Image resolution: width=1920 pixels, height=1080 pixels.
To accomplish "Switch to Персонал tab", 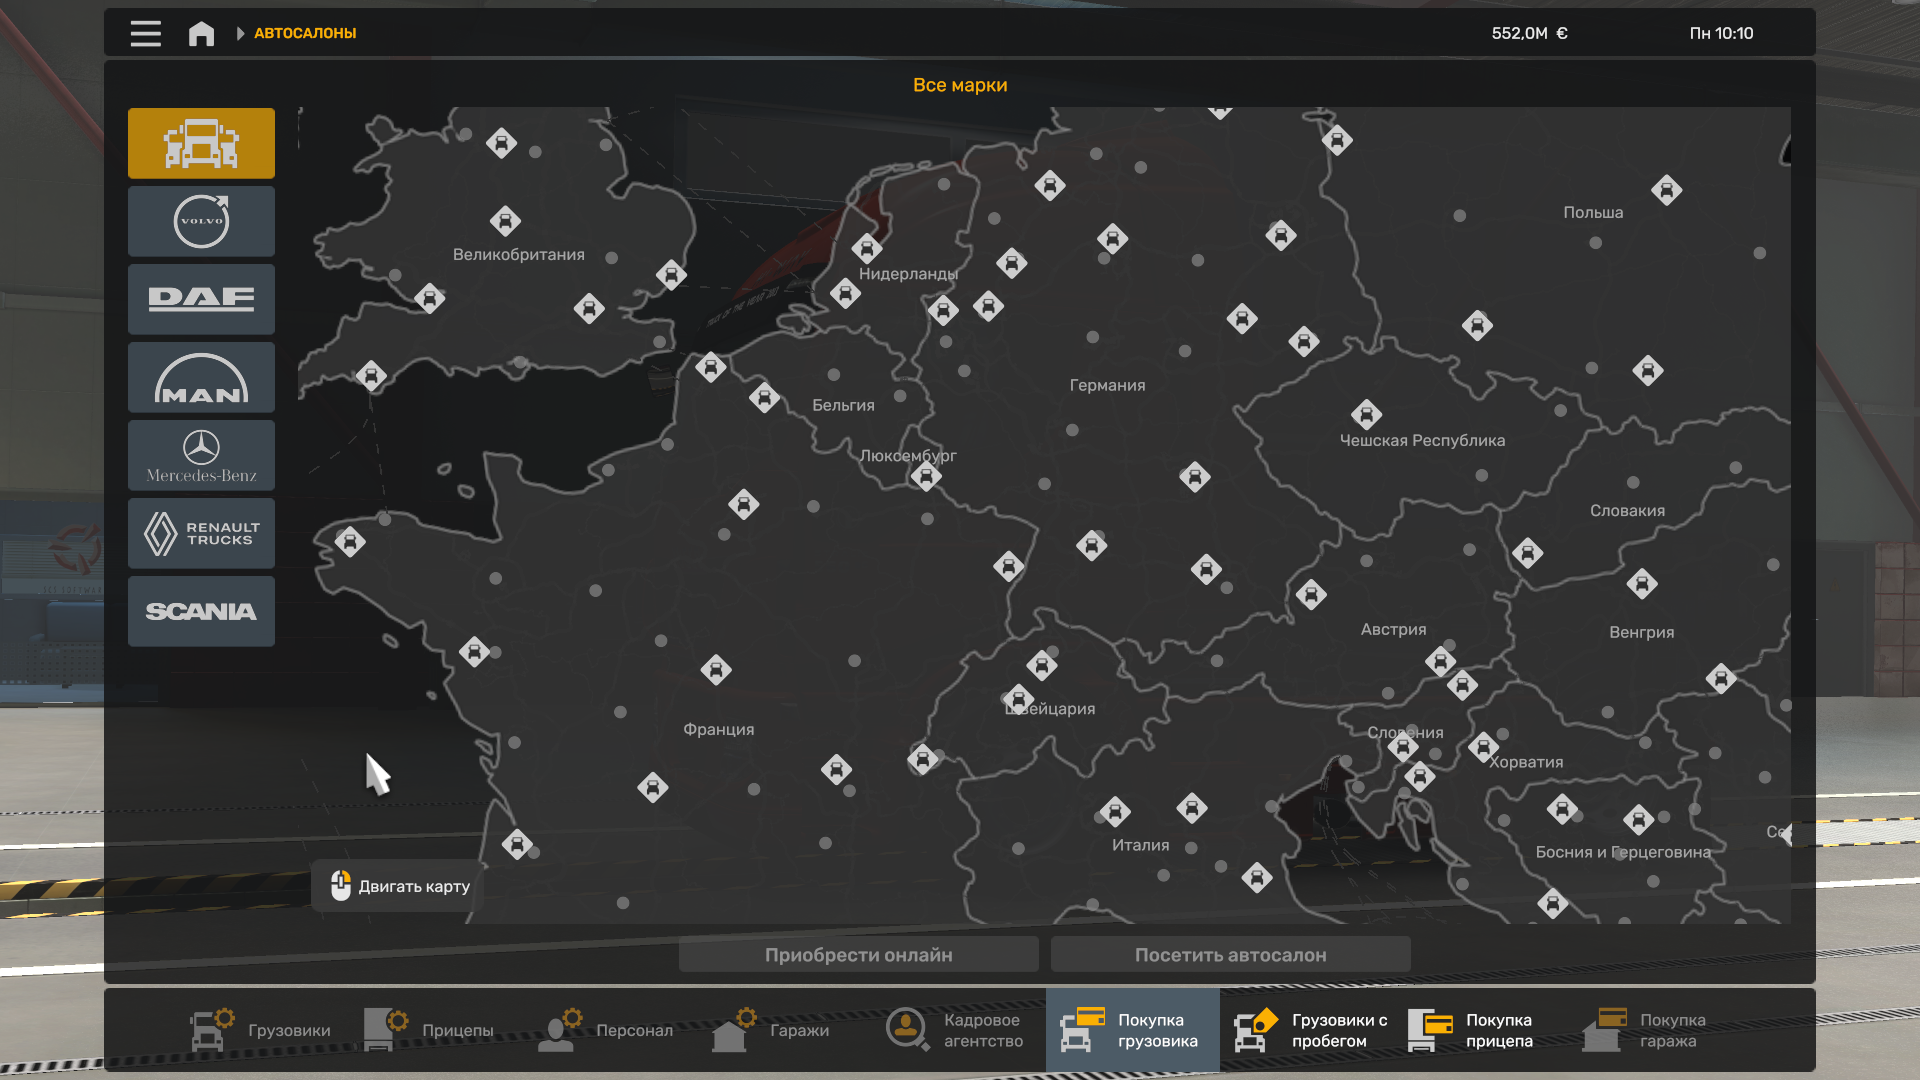I will pyautogui.click(x=606, y=1030).
